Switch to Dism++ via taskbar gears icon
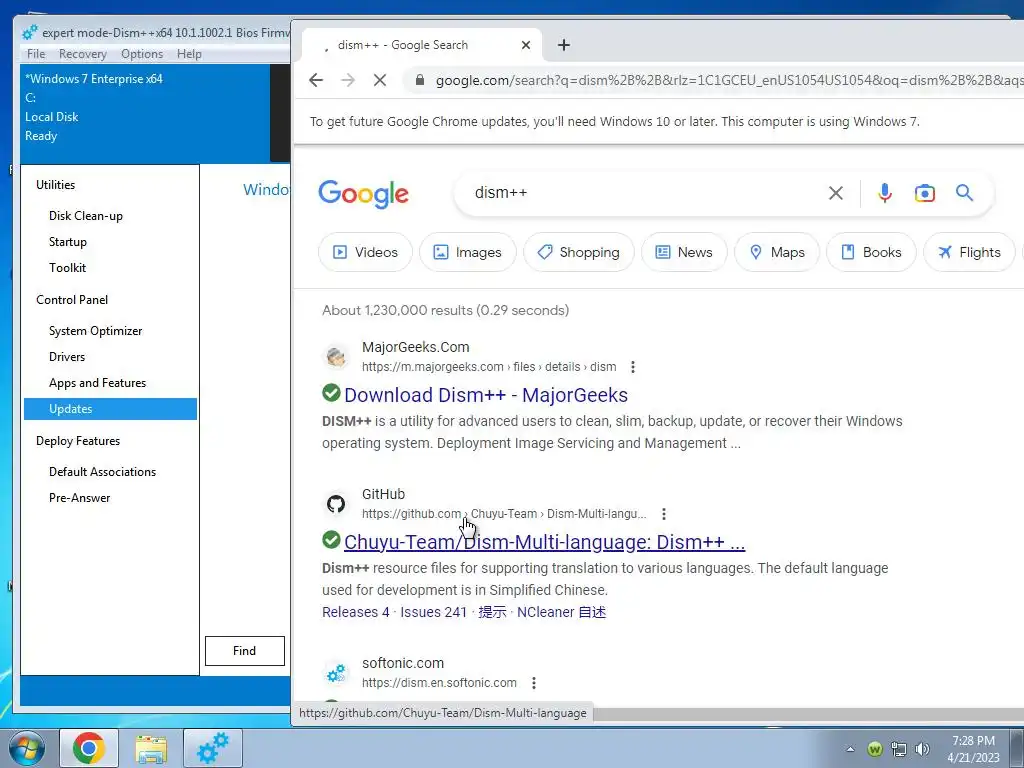 pyautogui.click(x=213, y=748)
